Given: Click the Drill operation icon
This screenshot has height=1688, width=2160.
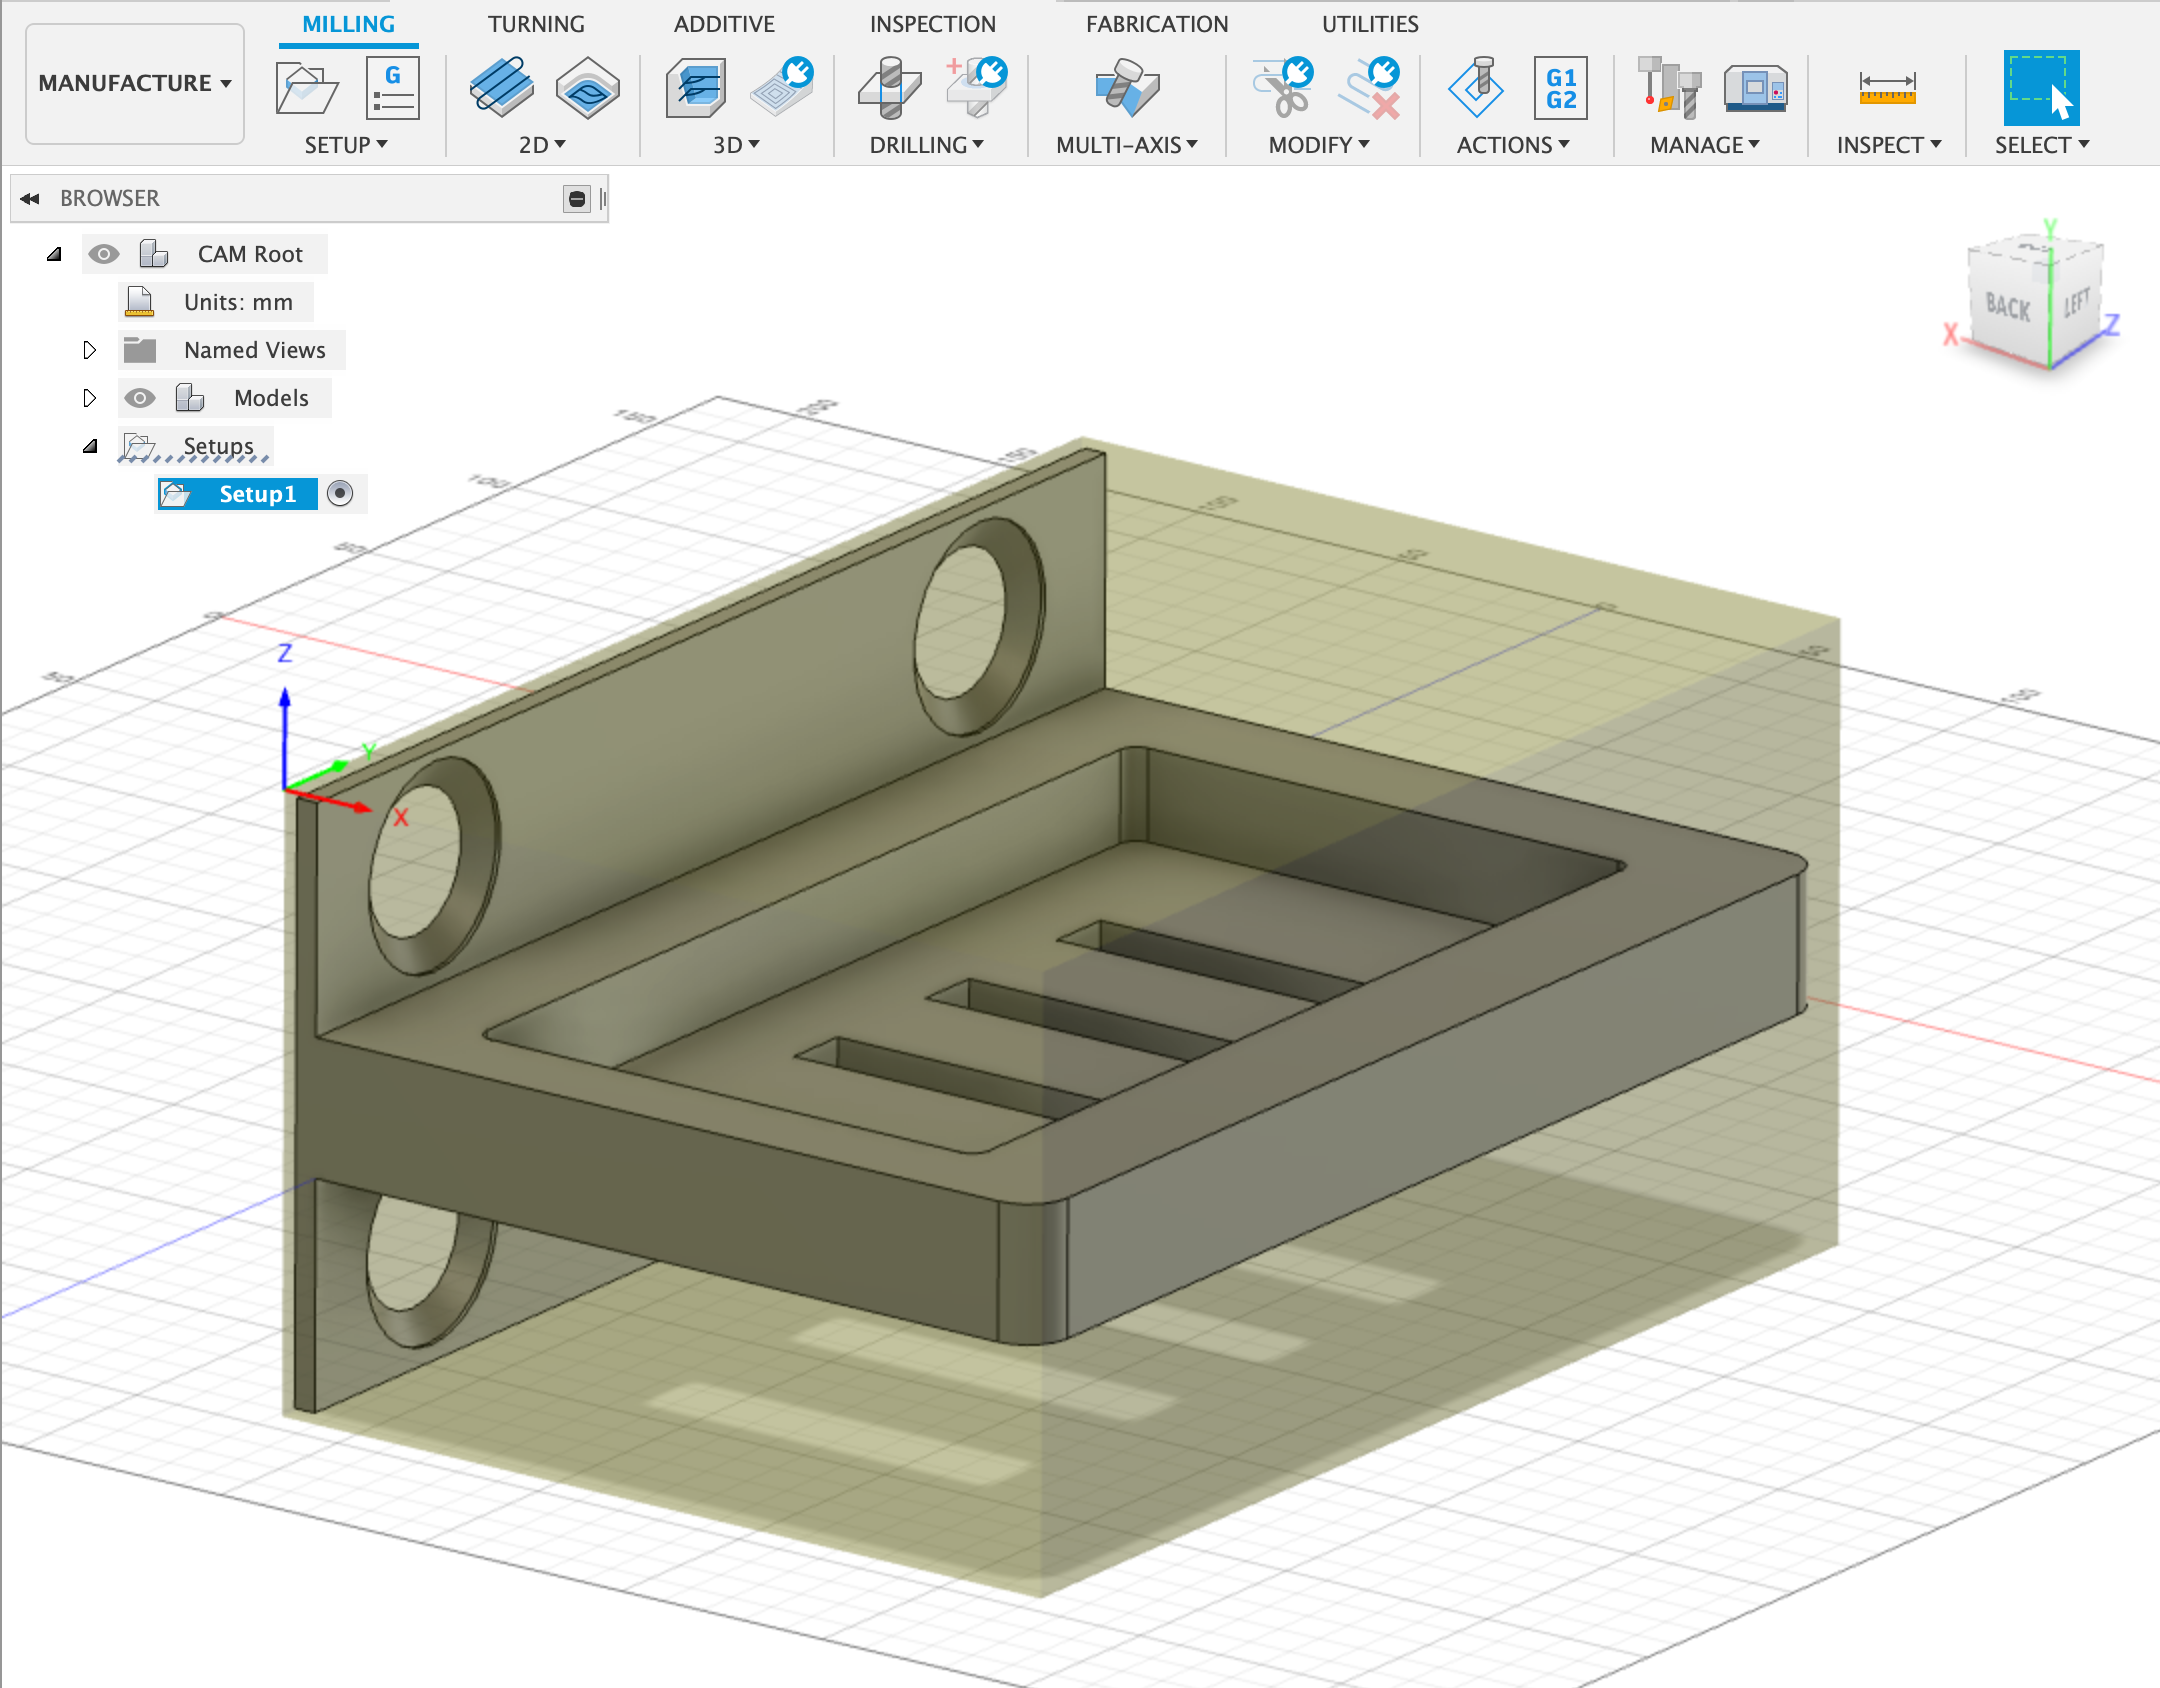Looking at the screenshot, I should coord(889,88).
